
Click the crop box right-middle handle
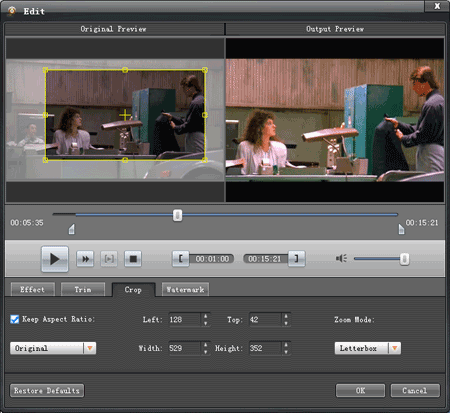[205, 115]
